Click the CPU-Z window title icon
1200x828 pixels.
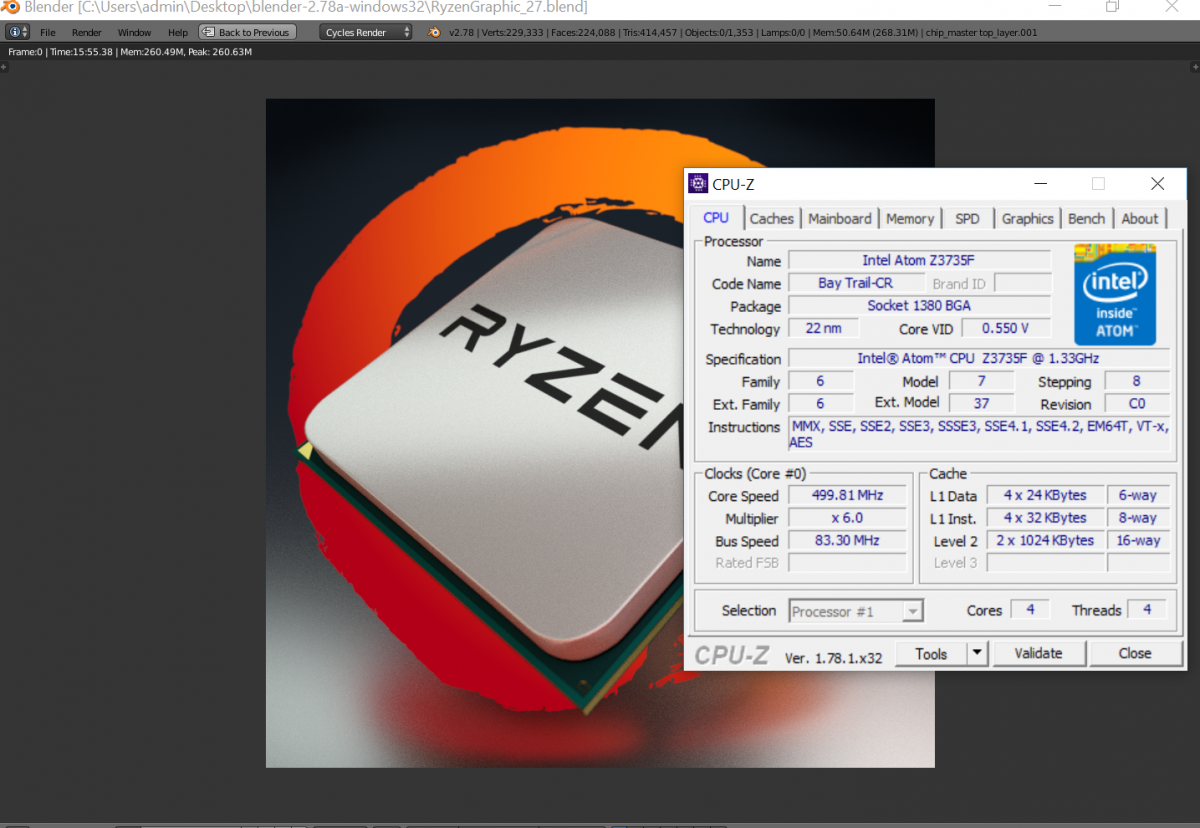pyautogui.click(x=699, y=183)
